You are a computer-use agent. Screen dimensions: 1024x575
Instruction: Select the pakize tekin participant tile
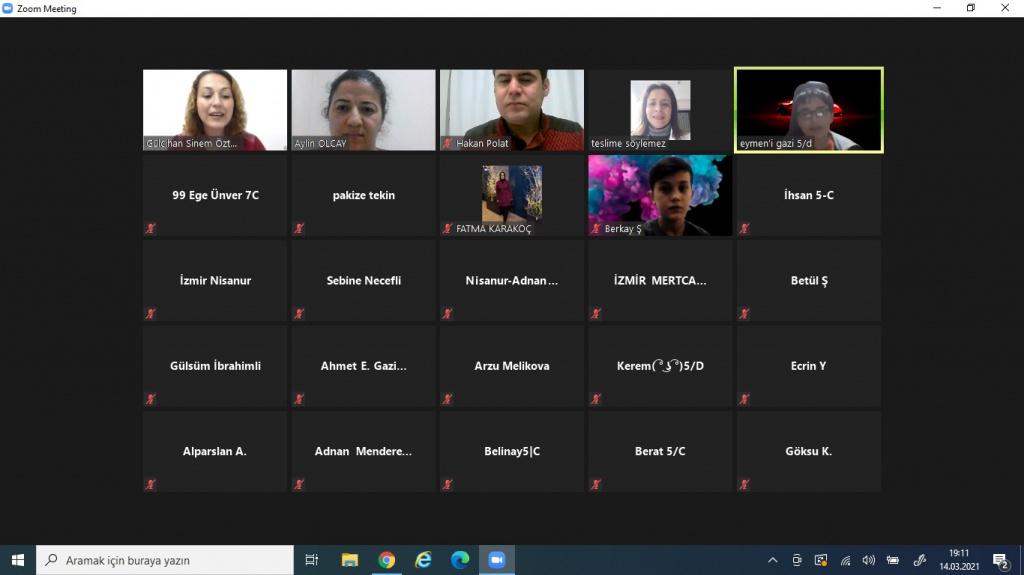tap(363, 195)
